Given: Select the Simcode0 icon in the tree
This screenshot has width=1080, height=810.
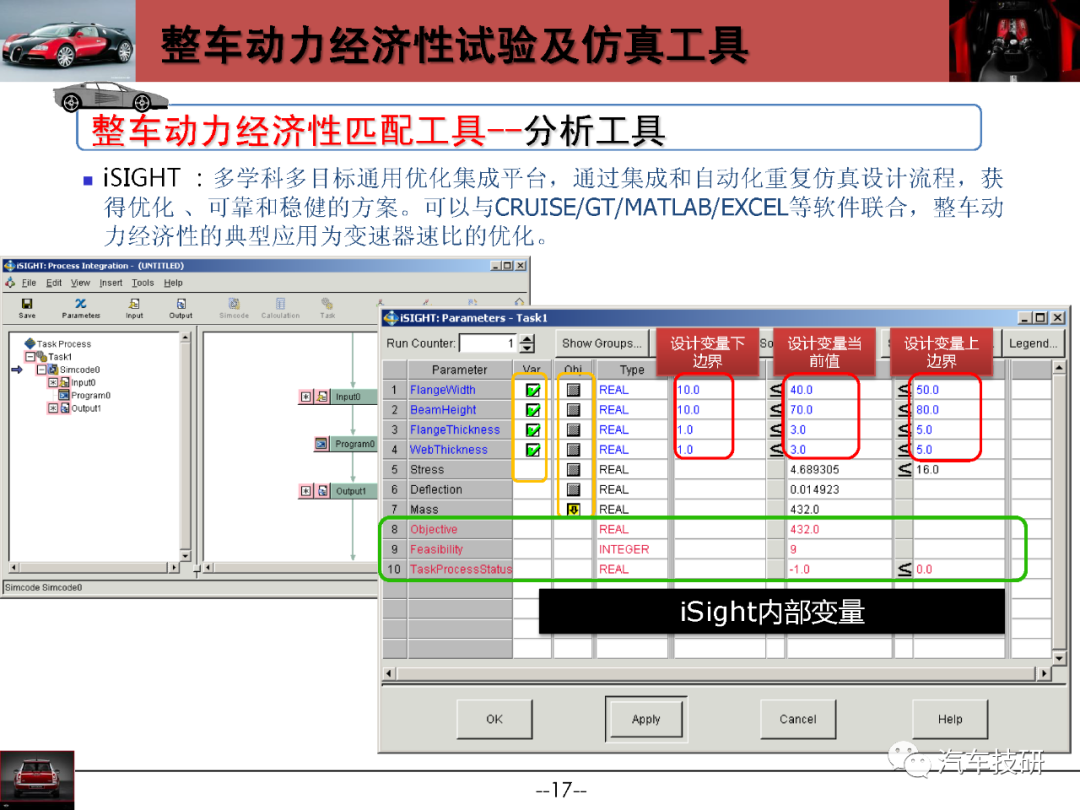Looking at the screenshot, I should (53, 369).
